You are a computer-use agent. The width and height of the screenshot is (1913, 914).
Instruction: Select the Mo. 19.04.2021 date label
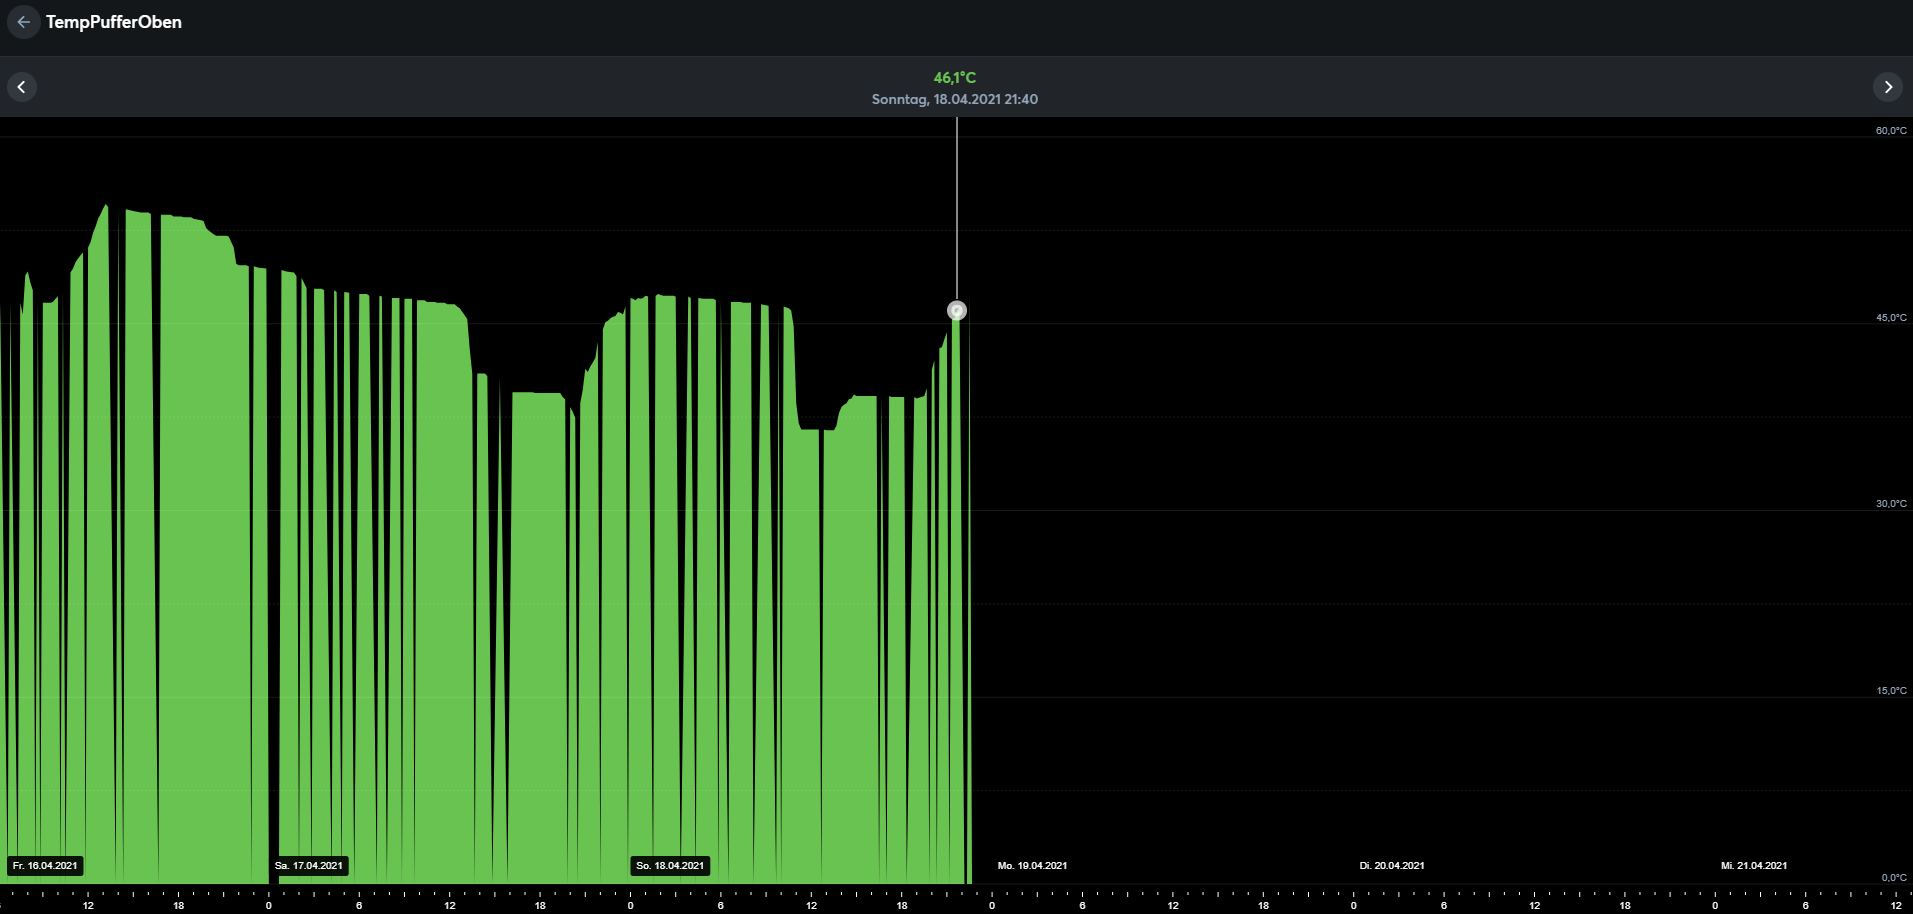pyautogui.click(x=1032, y=866)
